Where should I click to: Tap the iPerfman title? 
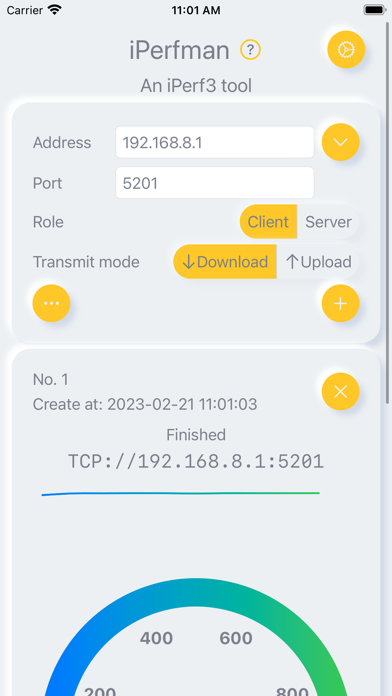pos(179,50)
